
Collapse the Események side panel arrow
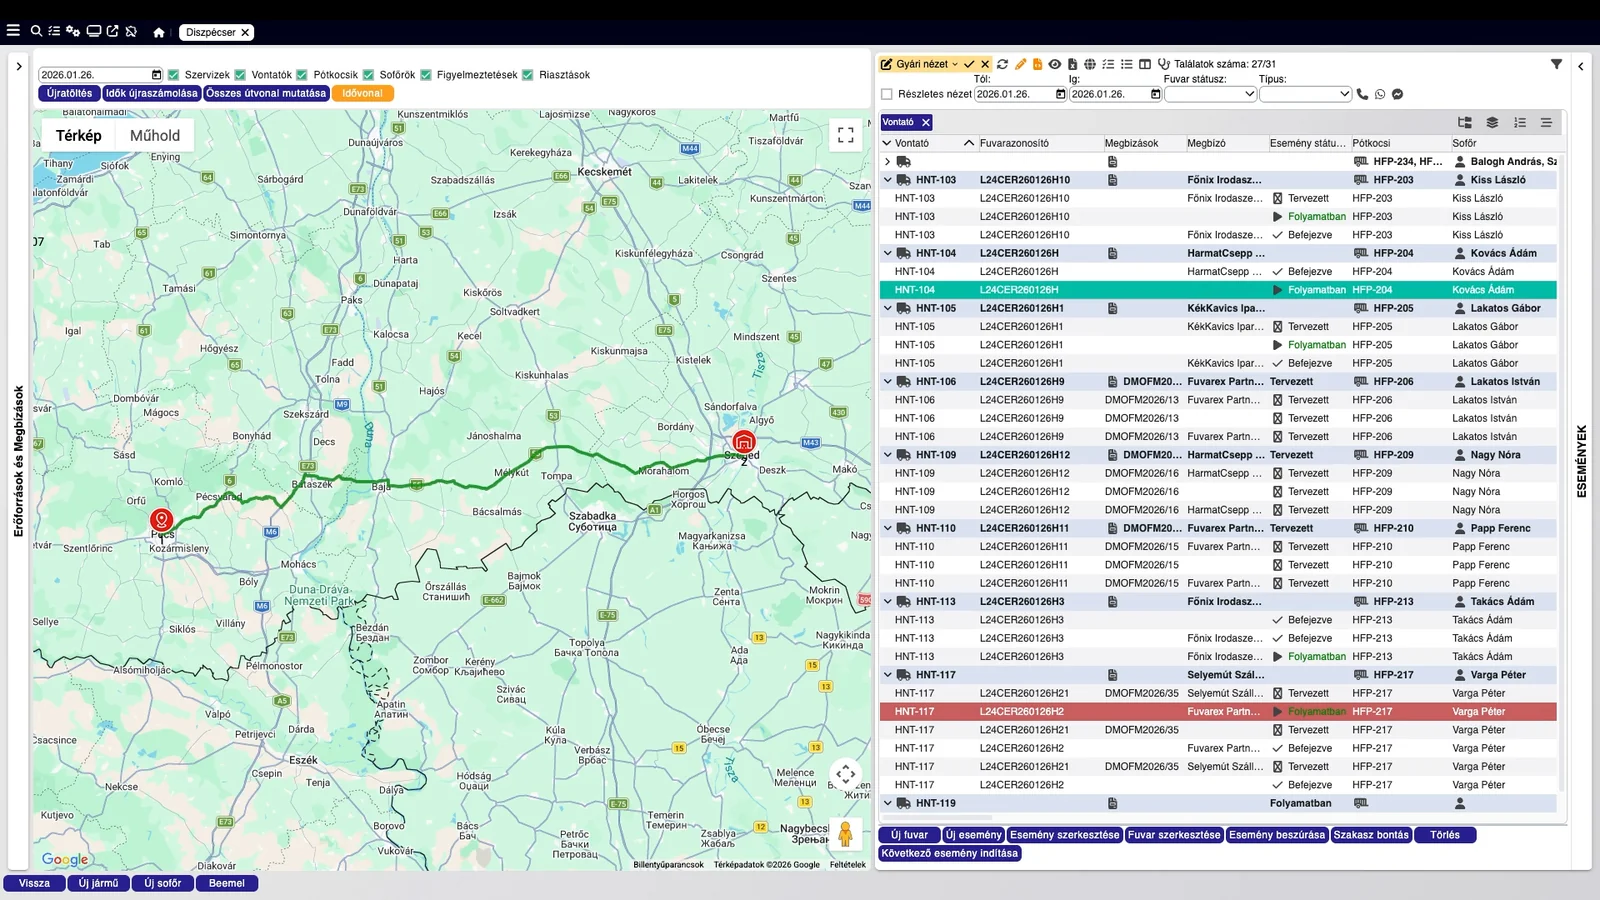1580,67
